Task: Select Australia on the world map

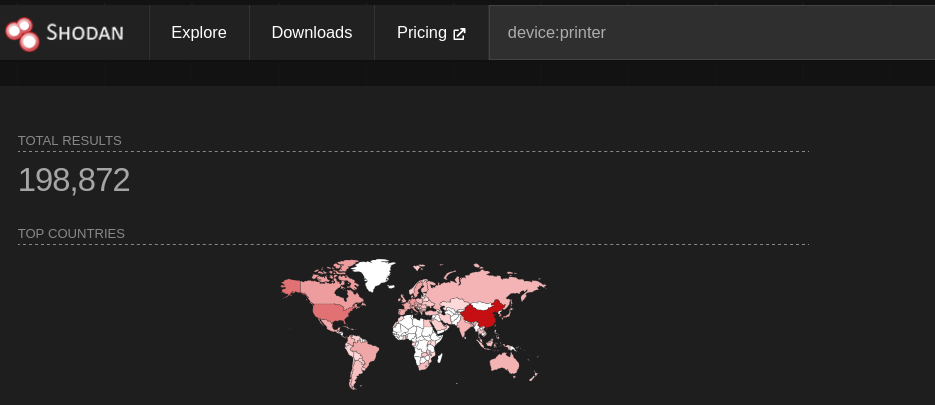Action: click(504, 363)
